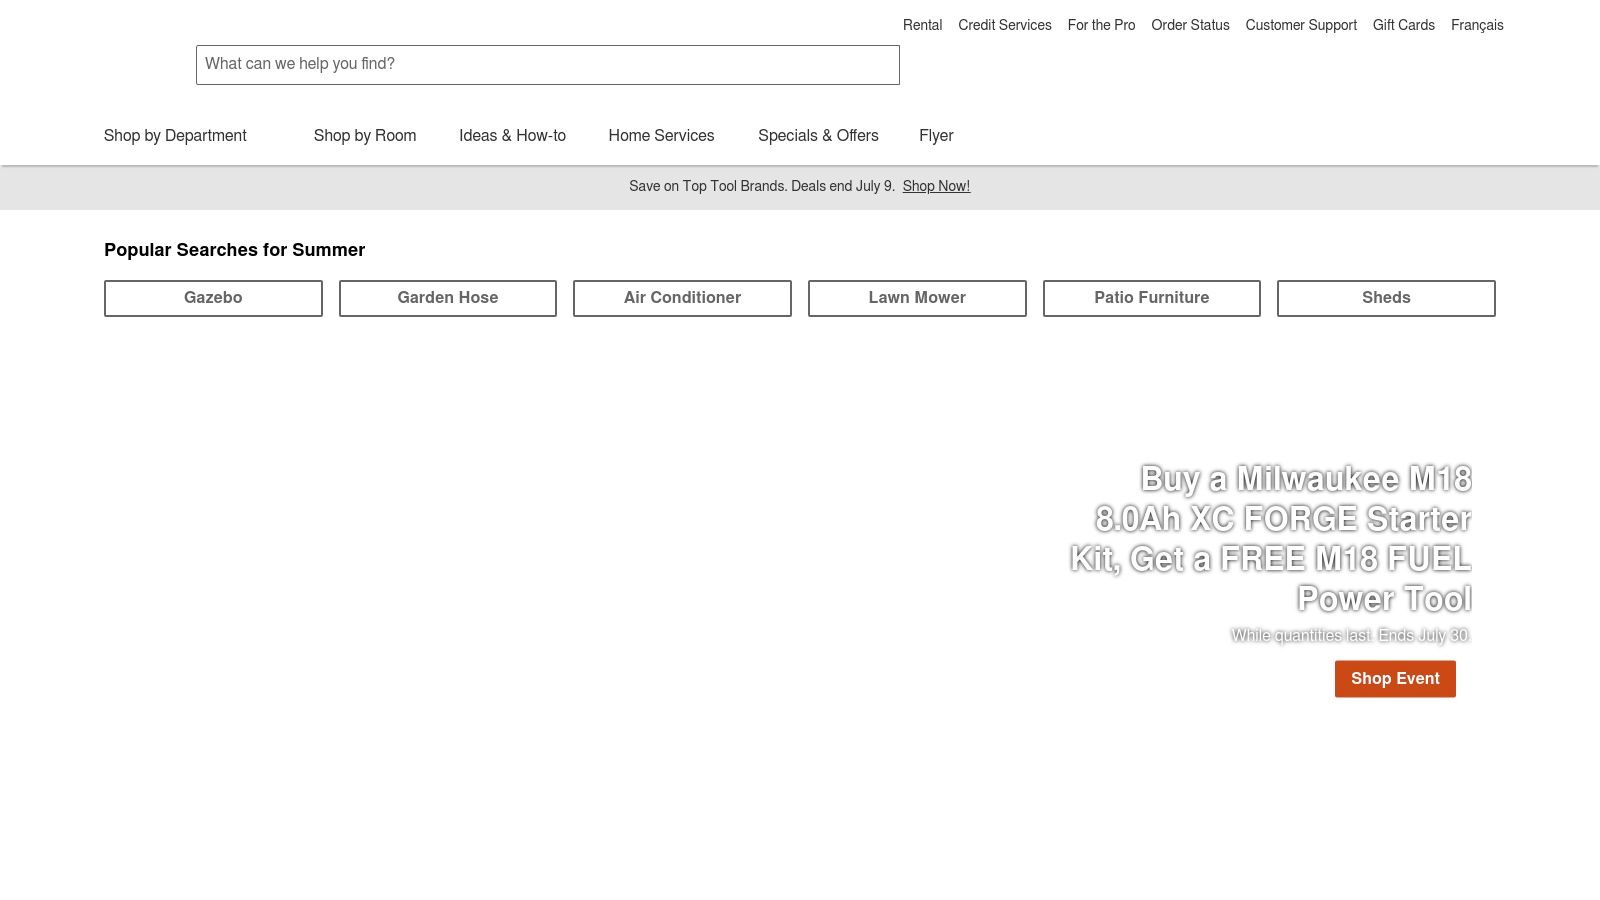Open the Flyer menu item
Viewport: 1600px width, 900px height.
(936, 136)
